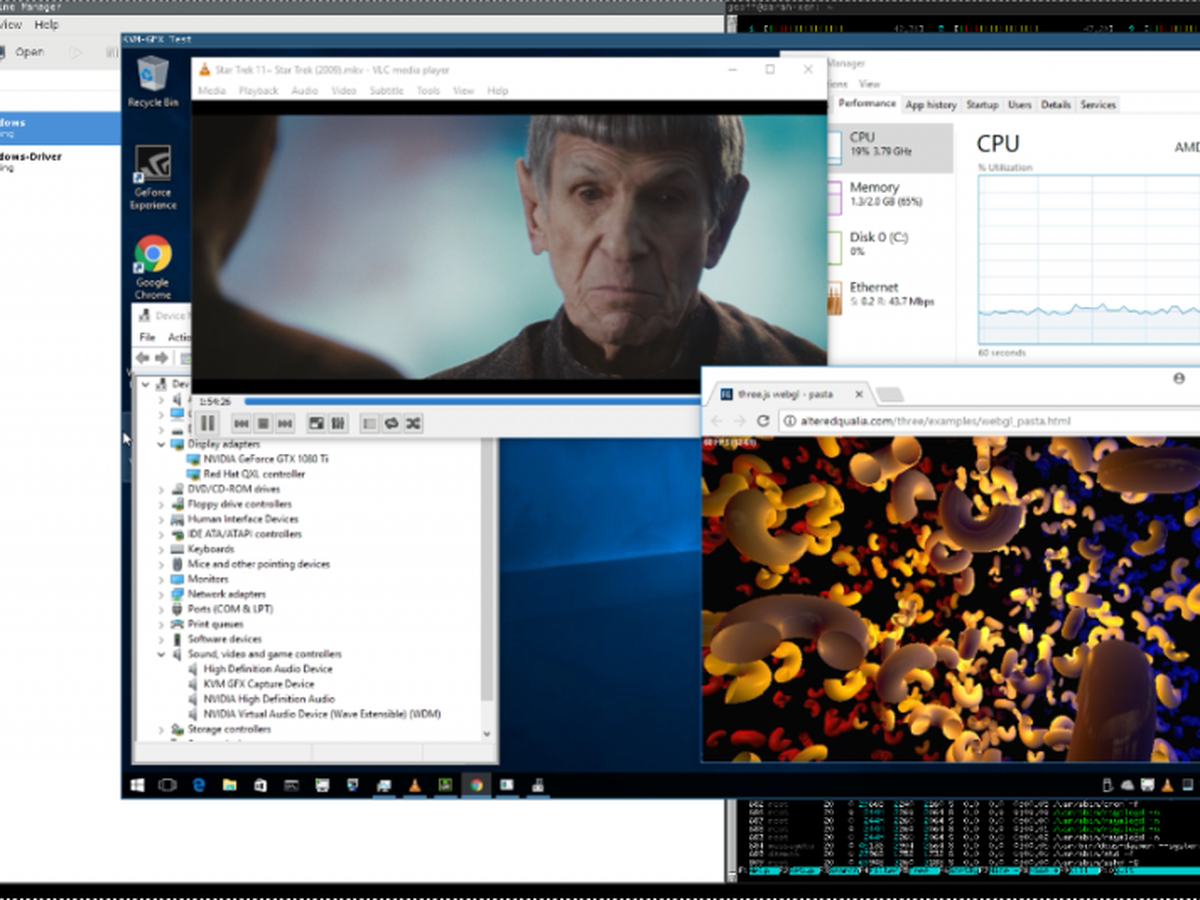1200x900 pixels.
Task: Reload the Chrome webgl pasta page
Action: click(763, 421)
